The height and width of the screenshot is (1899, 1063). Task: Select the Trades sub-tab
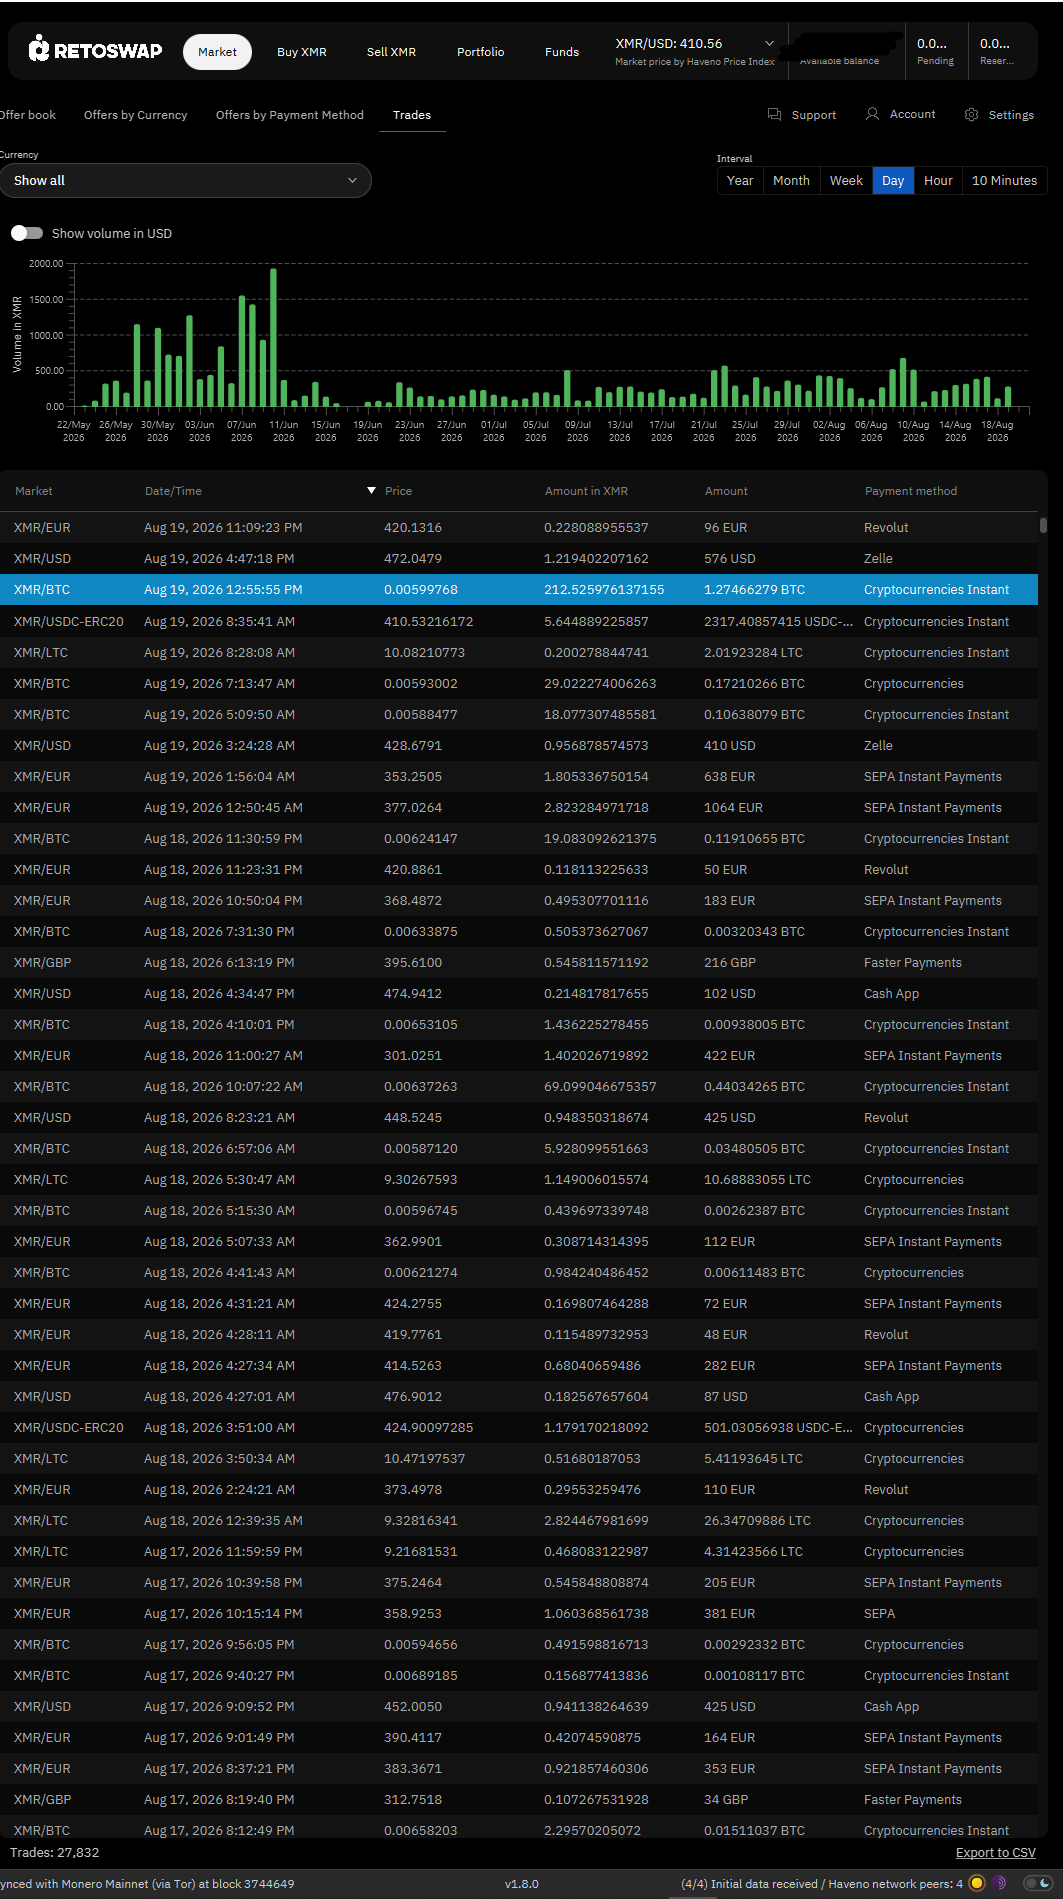412,115
